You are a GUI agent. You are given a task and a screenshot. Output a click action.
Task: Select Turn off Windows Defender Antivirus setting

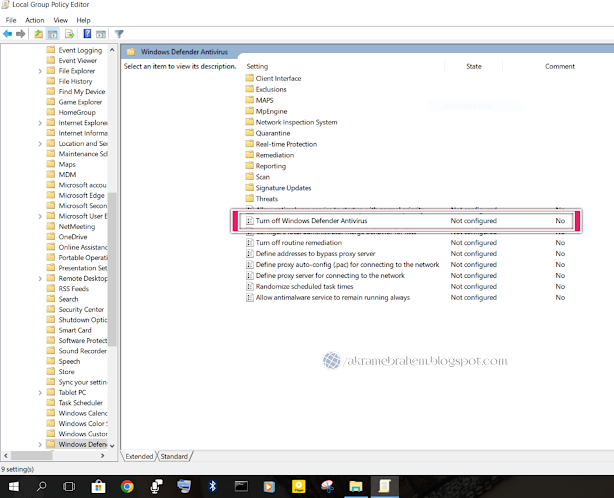pos(406,221)
